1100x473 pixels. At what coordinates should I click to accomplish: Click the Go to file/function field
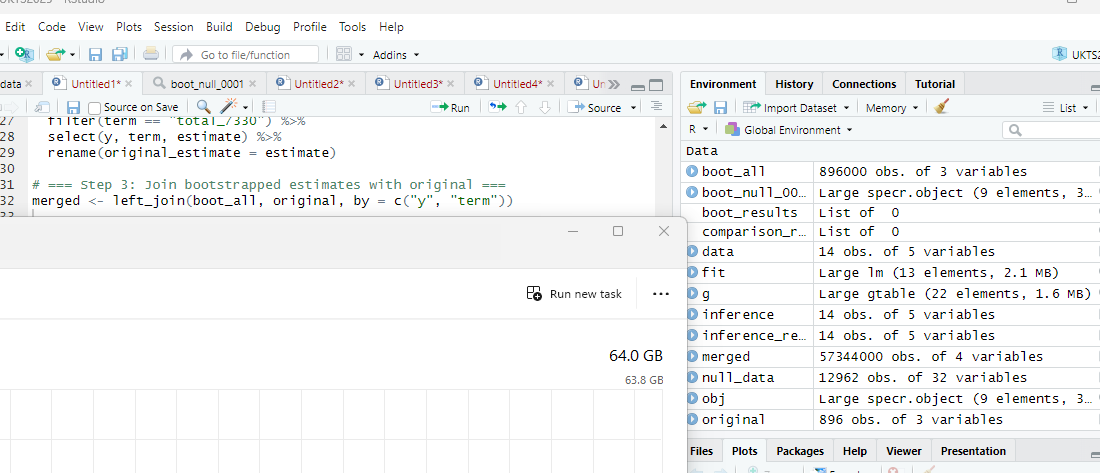246,54
